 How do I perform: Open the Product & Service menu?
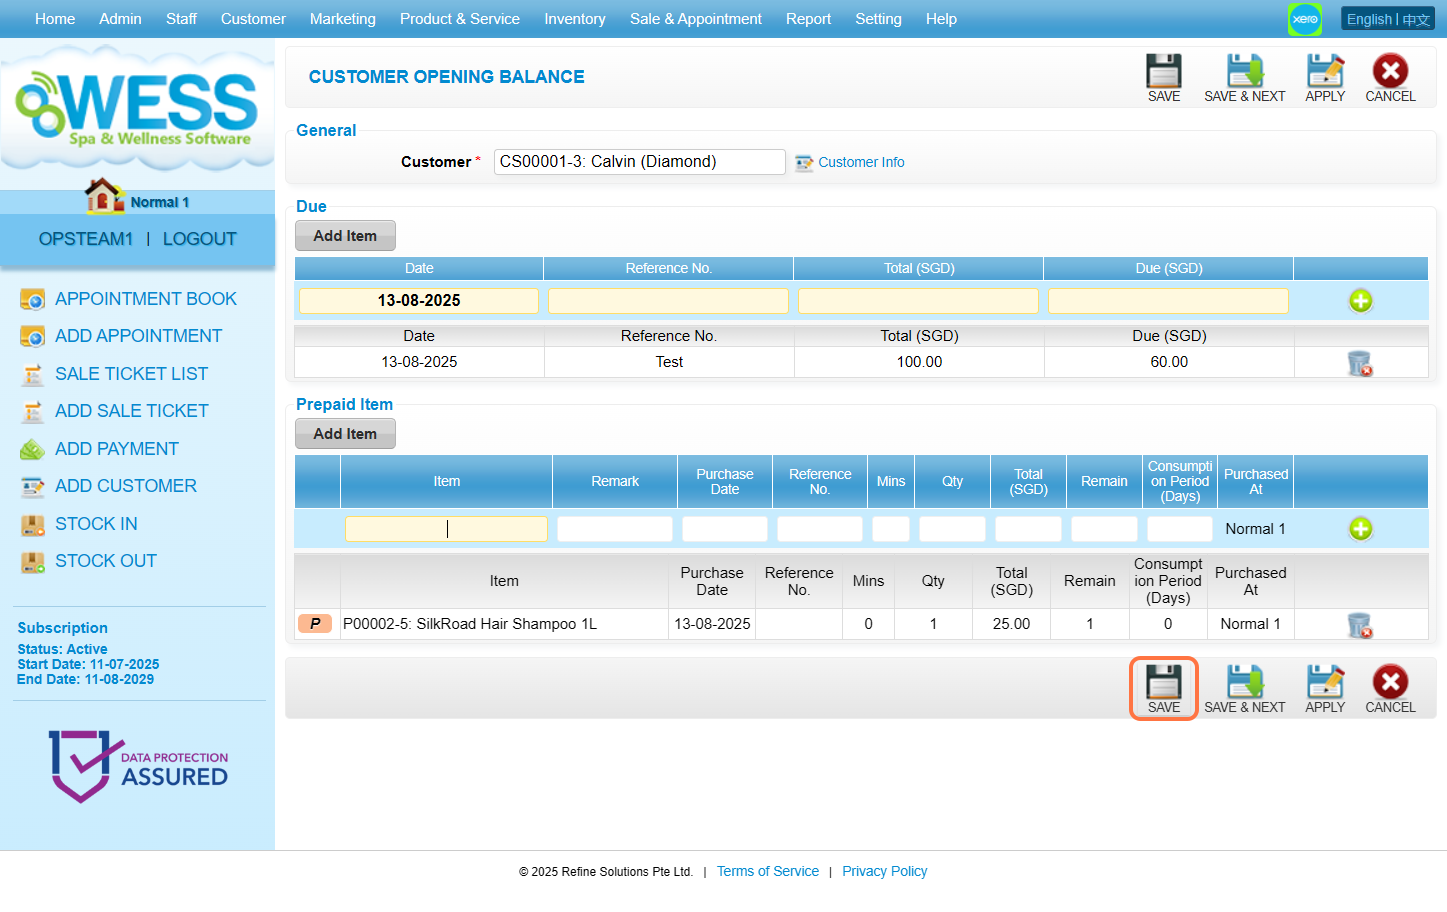point(459,19)
